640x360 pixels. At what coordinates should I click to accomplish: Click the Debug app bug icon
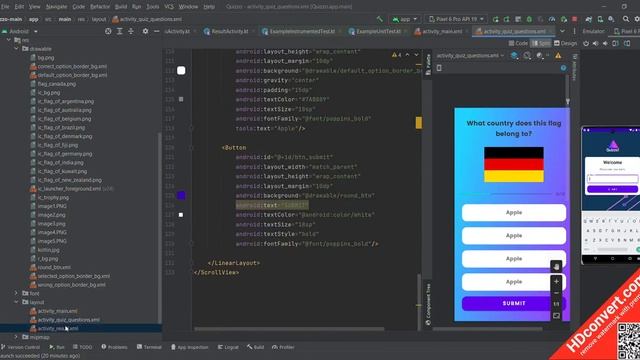[529, 19]
